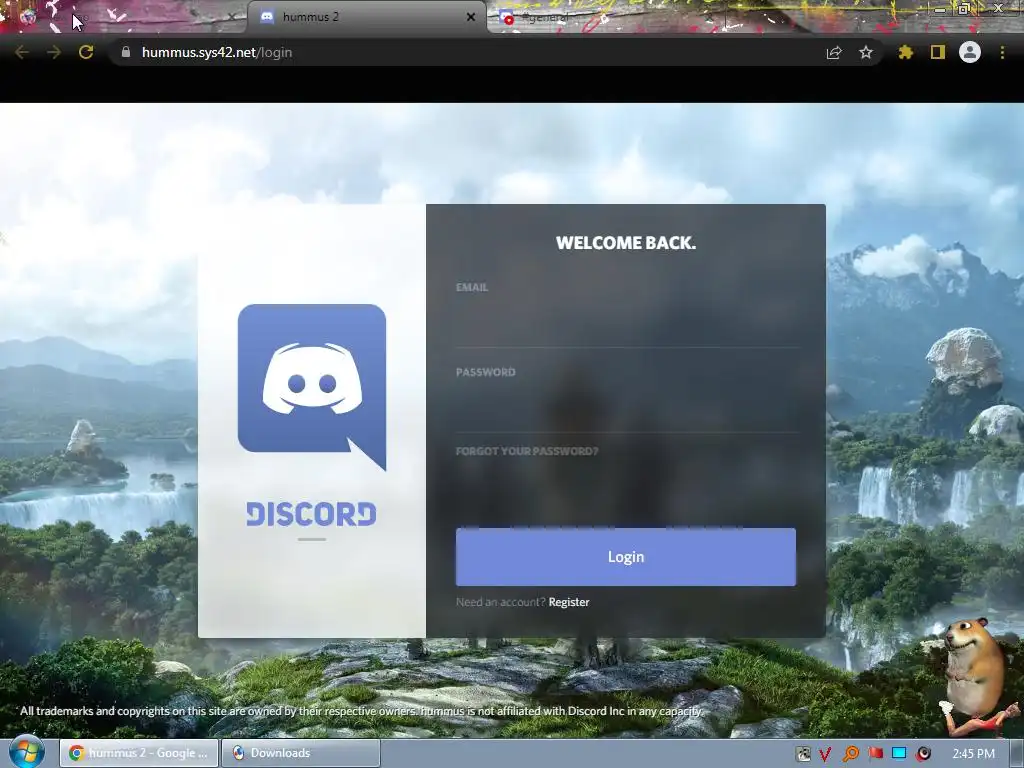The image size is (1024, 768).
Task: Click the orange magnifier tray icon
Action: coord(850,754)
